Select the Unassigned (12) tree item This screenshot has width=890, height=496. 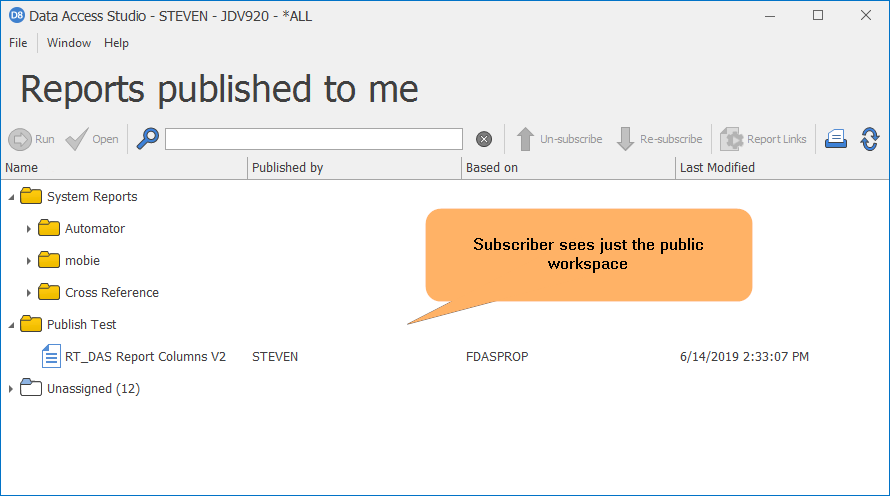click(x=93, y=388)
